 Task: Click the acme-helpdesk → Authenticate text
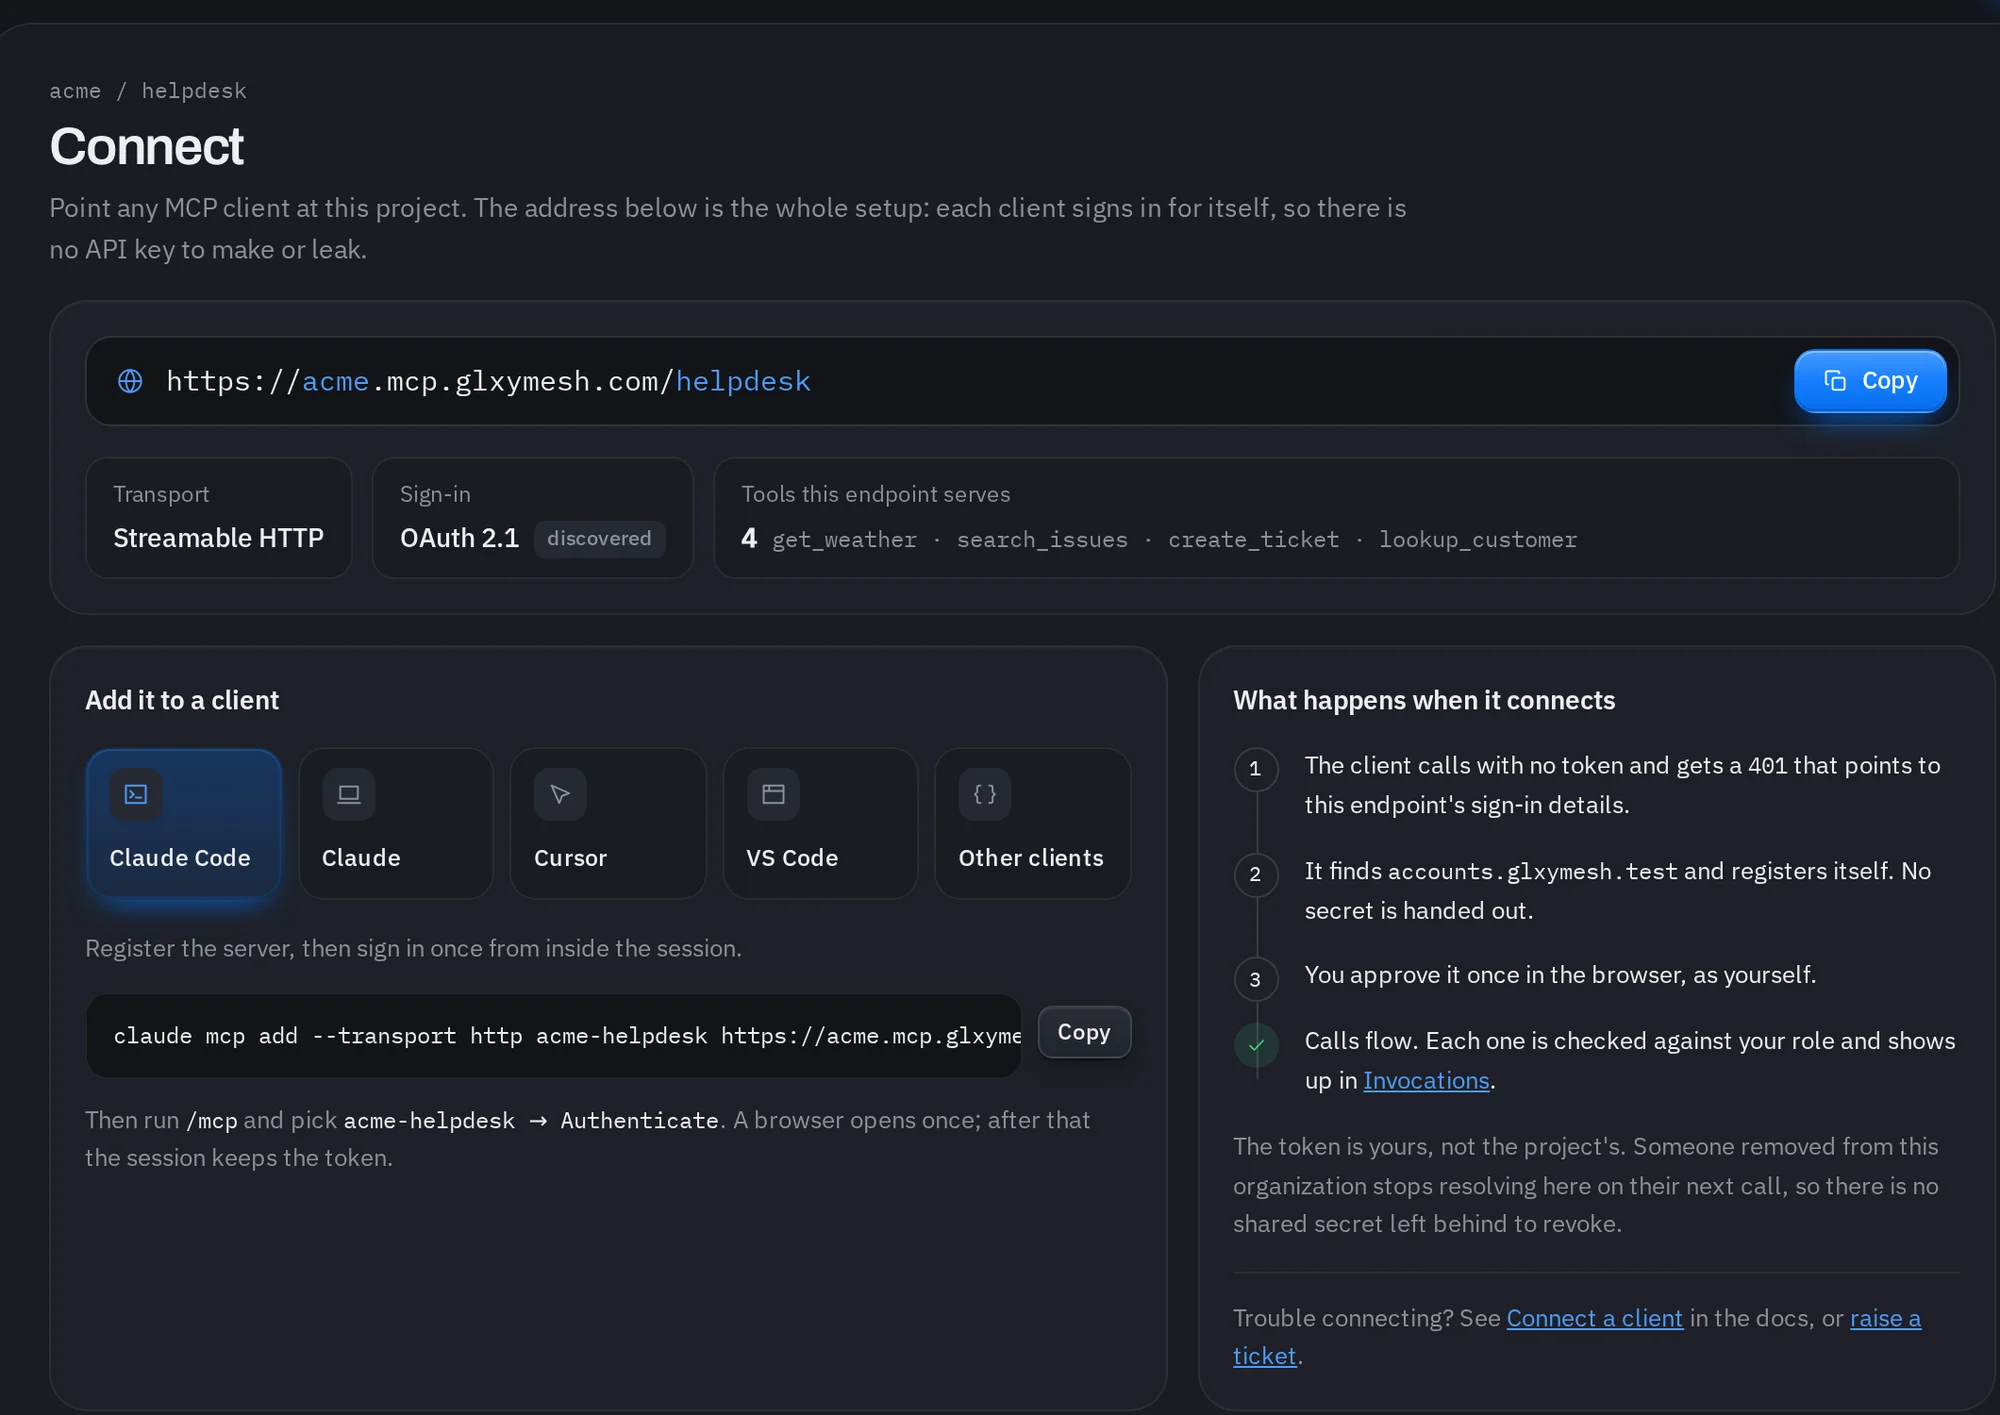[x=531, y=1120]
